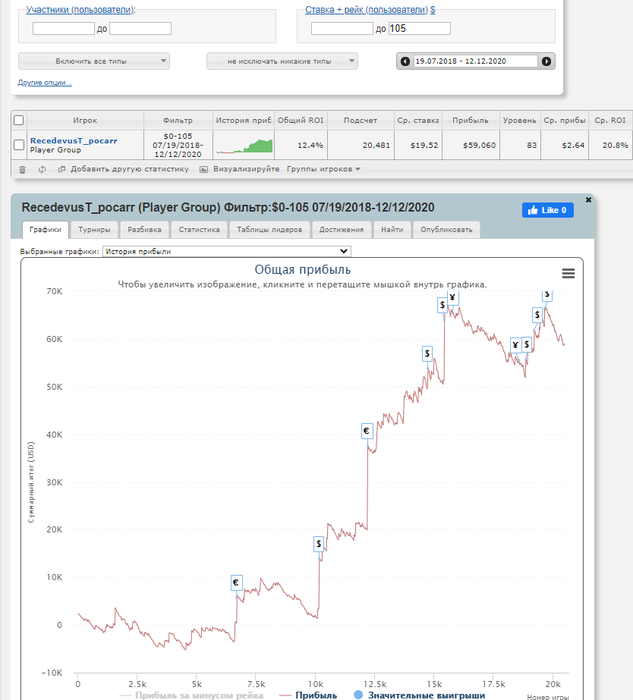Click the refresh icon below player table
Viewport: 633px width, 700px height.
(42, 169)
